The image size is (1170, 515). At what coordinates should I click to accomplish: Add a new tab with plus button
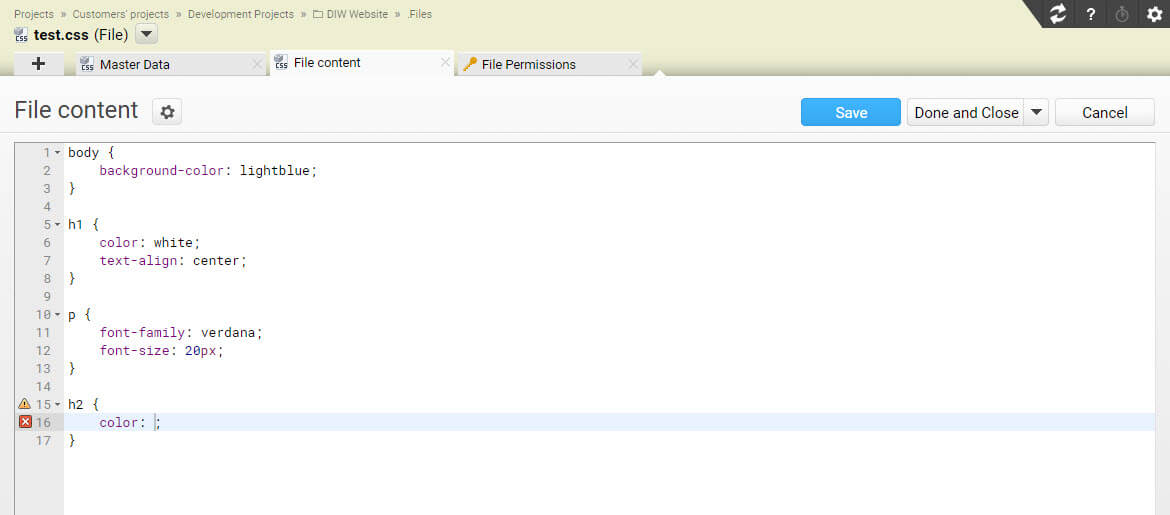tap(39, 64)
